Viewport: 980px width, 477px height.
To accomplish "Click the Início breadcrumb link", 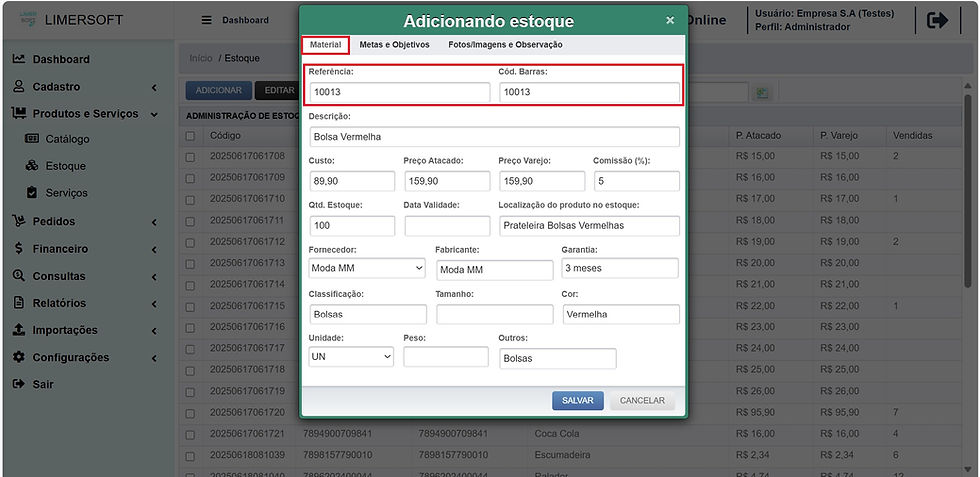I will coord(201,58).
